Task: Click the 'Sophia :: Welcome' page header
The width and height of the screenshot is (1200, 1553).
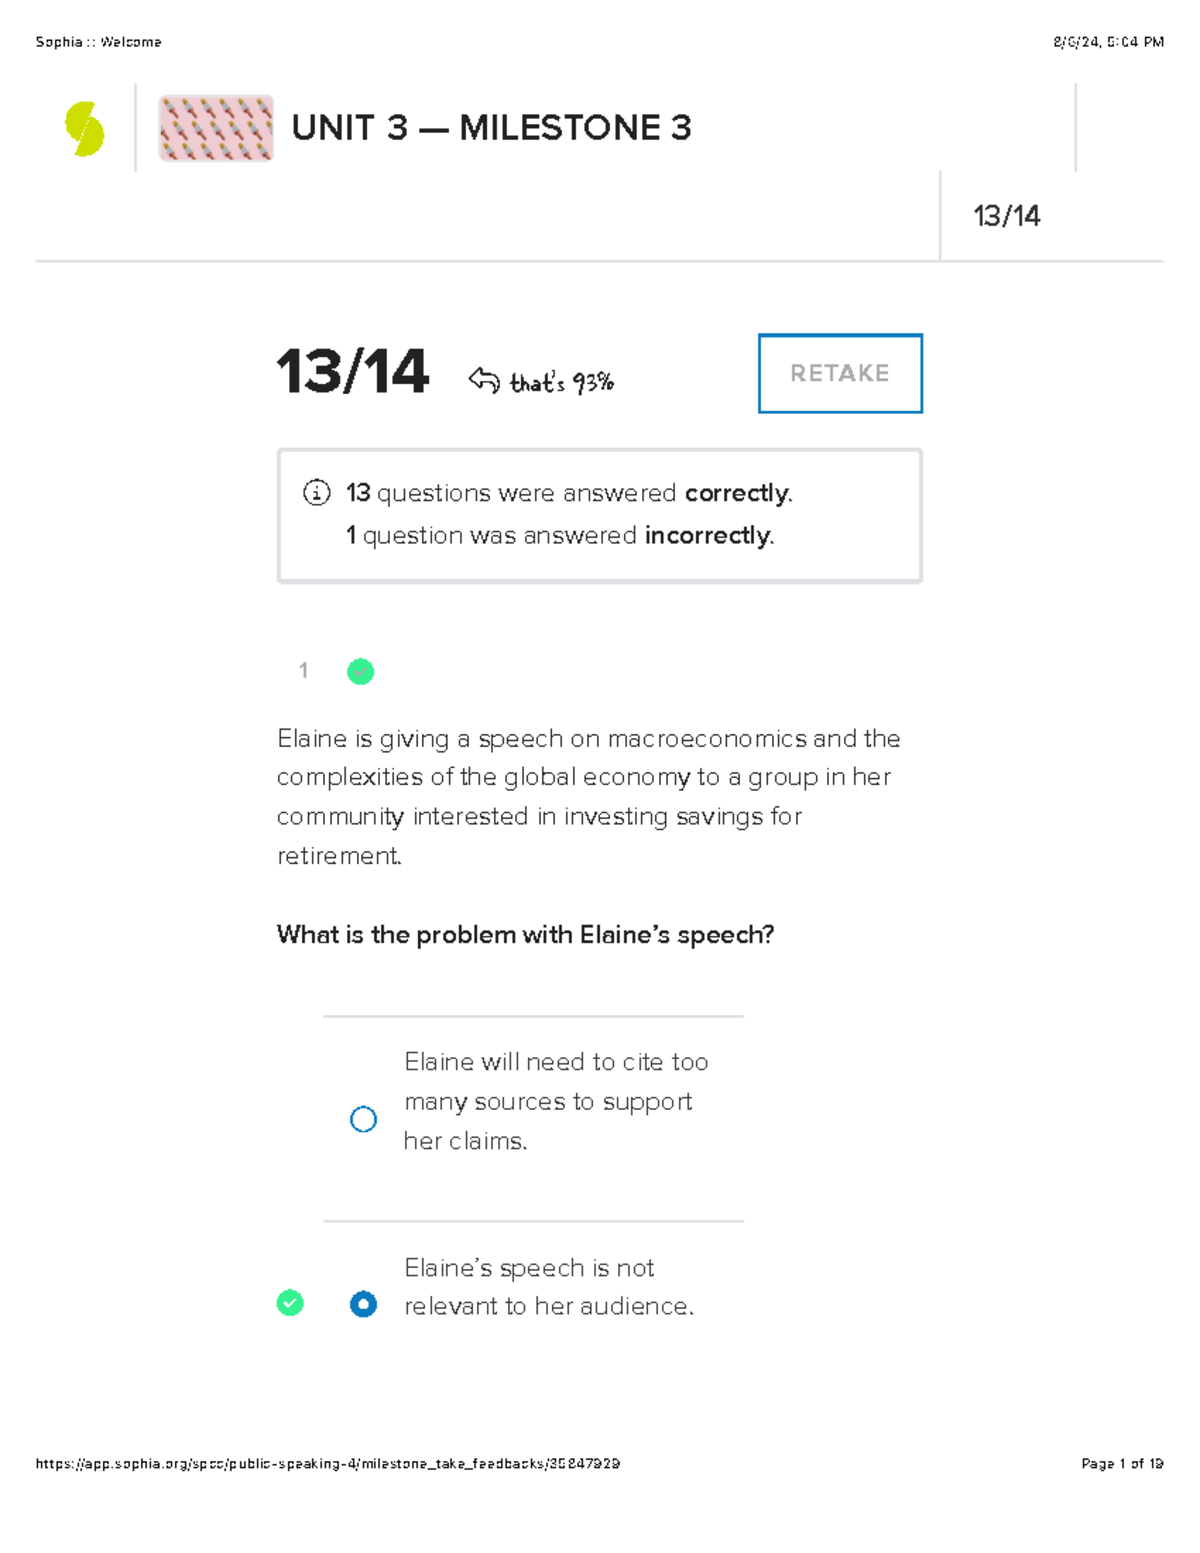Action: 98,42
